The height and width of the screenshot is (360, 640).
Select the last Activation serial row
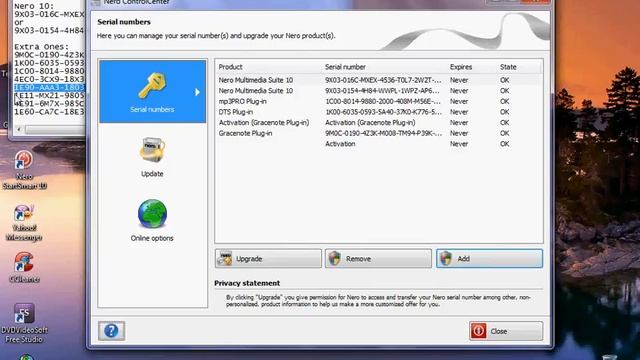coord(379,144)
